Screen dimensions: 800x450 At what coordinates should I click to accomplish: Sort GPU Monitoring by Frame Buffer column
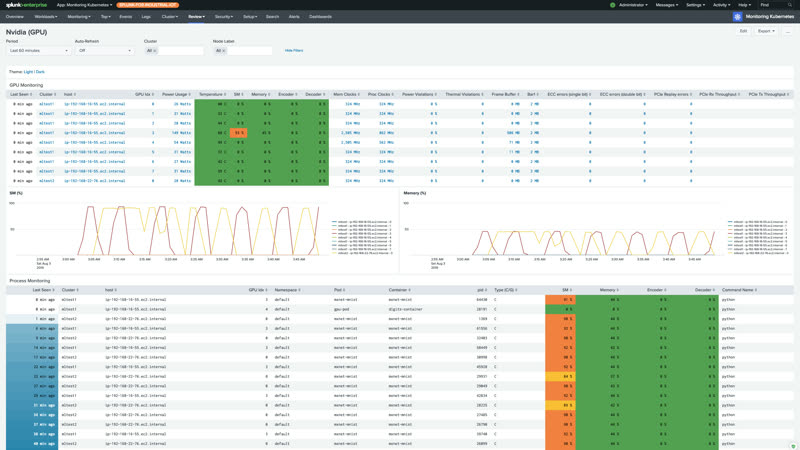(505, 94)
